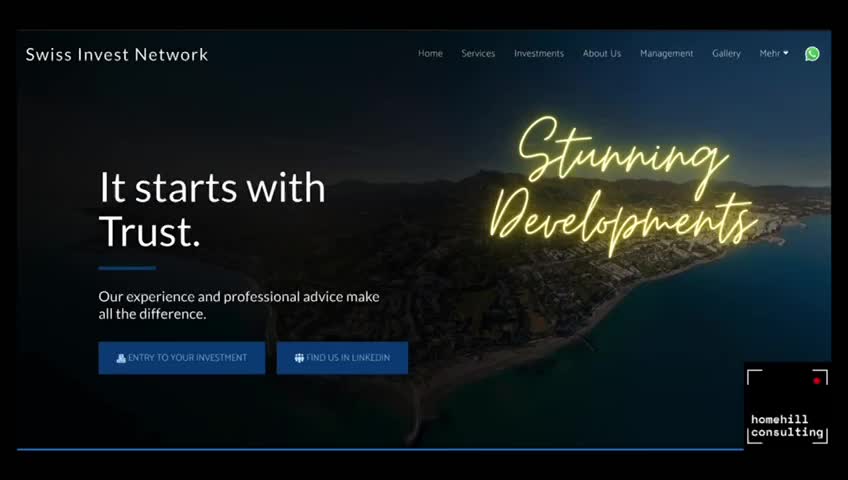This screenshot has height=480, width=848.
Task: Open the WhatsApp contact icon
Action: pos(812,54)
